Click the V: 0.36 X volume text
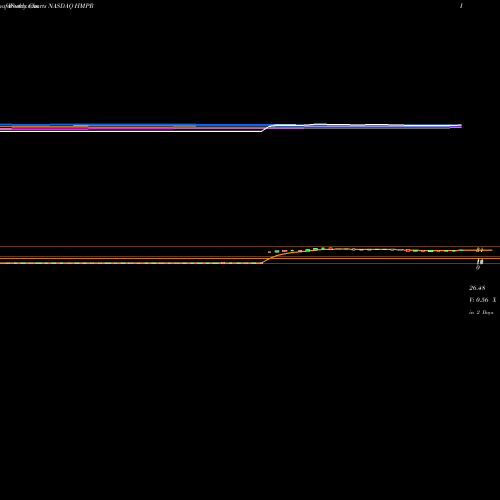 [483, 300]
